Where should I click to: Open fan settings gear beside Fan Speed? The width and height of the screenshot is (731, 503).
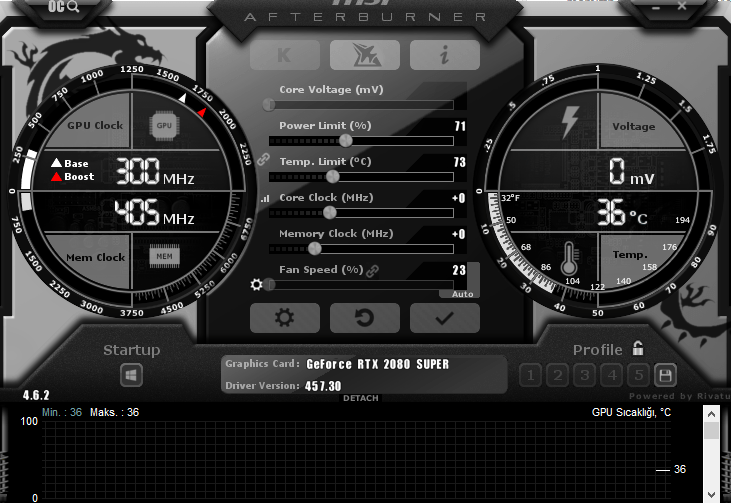click(x=256, y=284)
